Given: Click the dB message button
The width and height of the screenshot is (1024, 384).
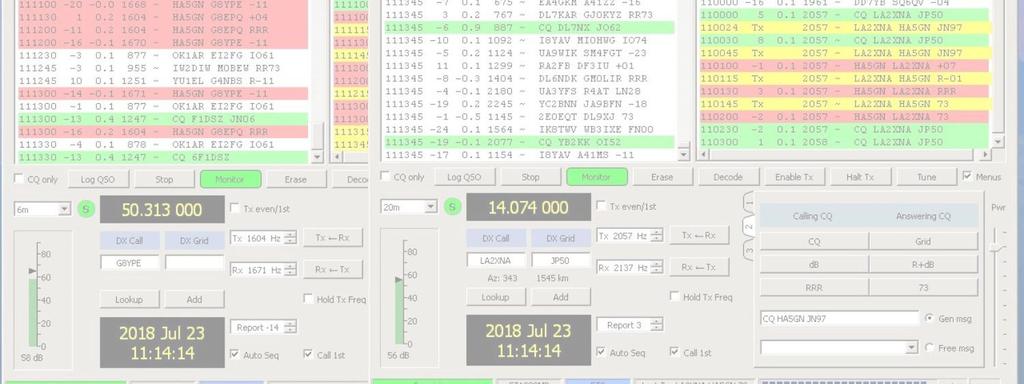Looking at the screenshot, I should (814, 264).
